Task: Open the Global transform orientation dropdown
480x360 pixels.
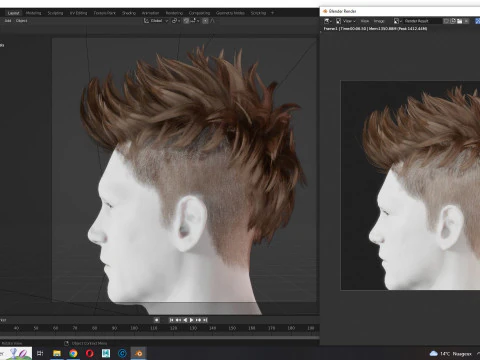Action: click(x=156, y=21)
